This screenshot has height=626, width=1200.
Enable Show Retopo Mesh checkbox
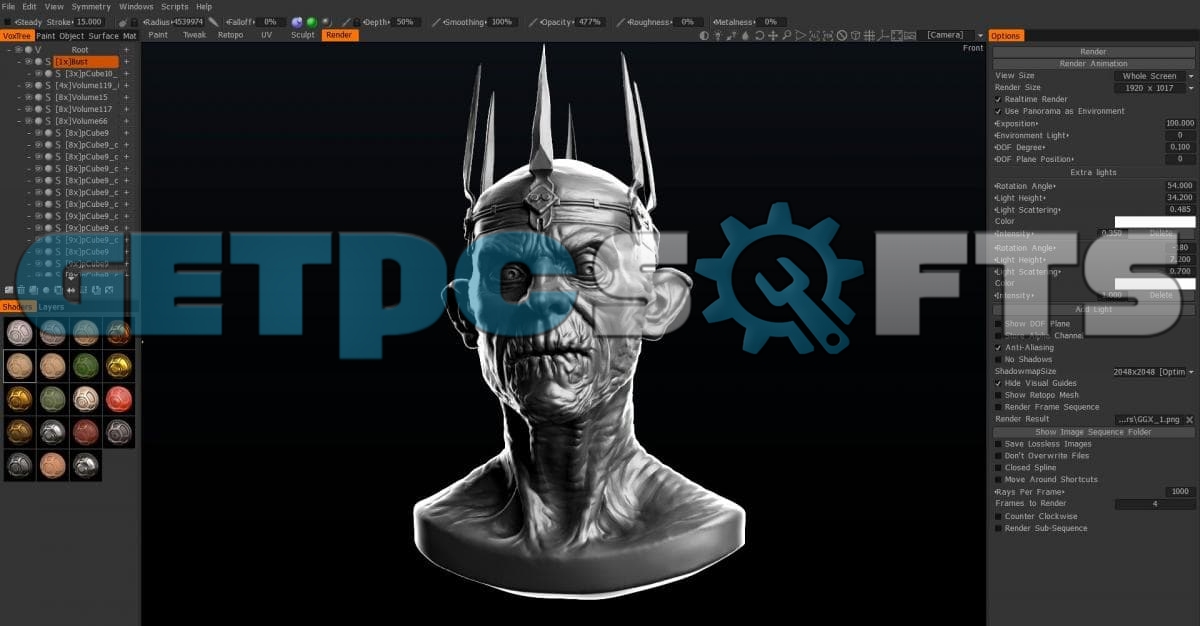pyautogui.click(x=998, y=395)
